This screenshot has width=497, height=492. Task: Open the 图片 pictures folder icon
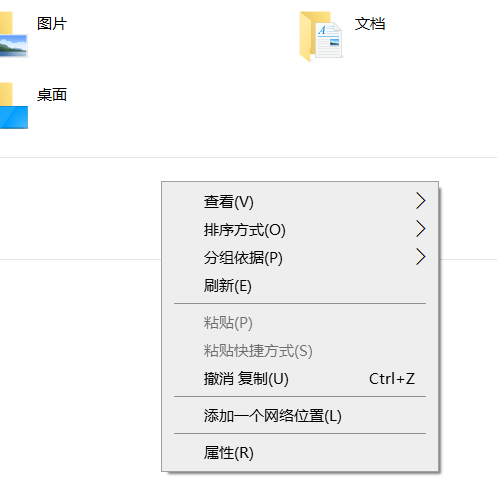(x=13, y=35)
